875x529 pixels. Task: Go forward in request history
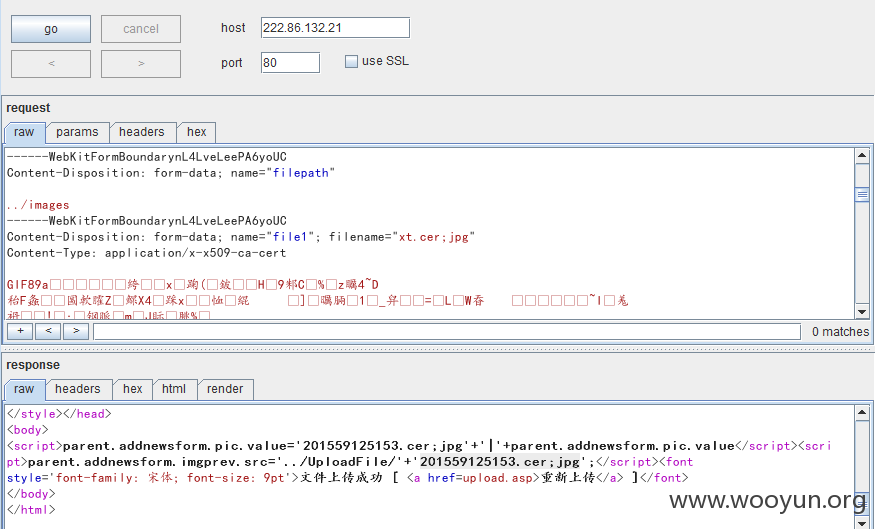coord(141,64)
